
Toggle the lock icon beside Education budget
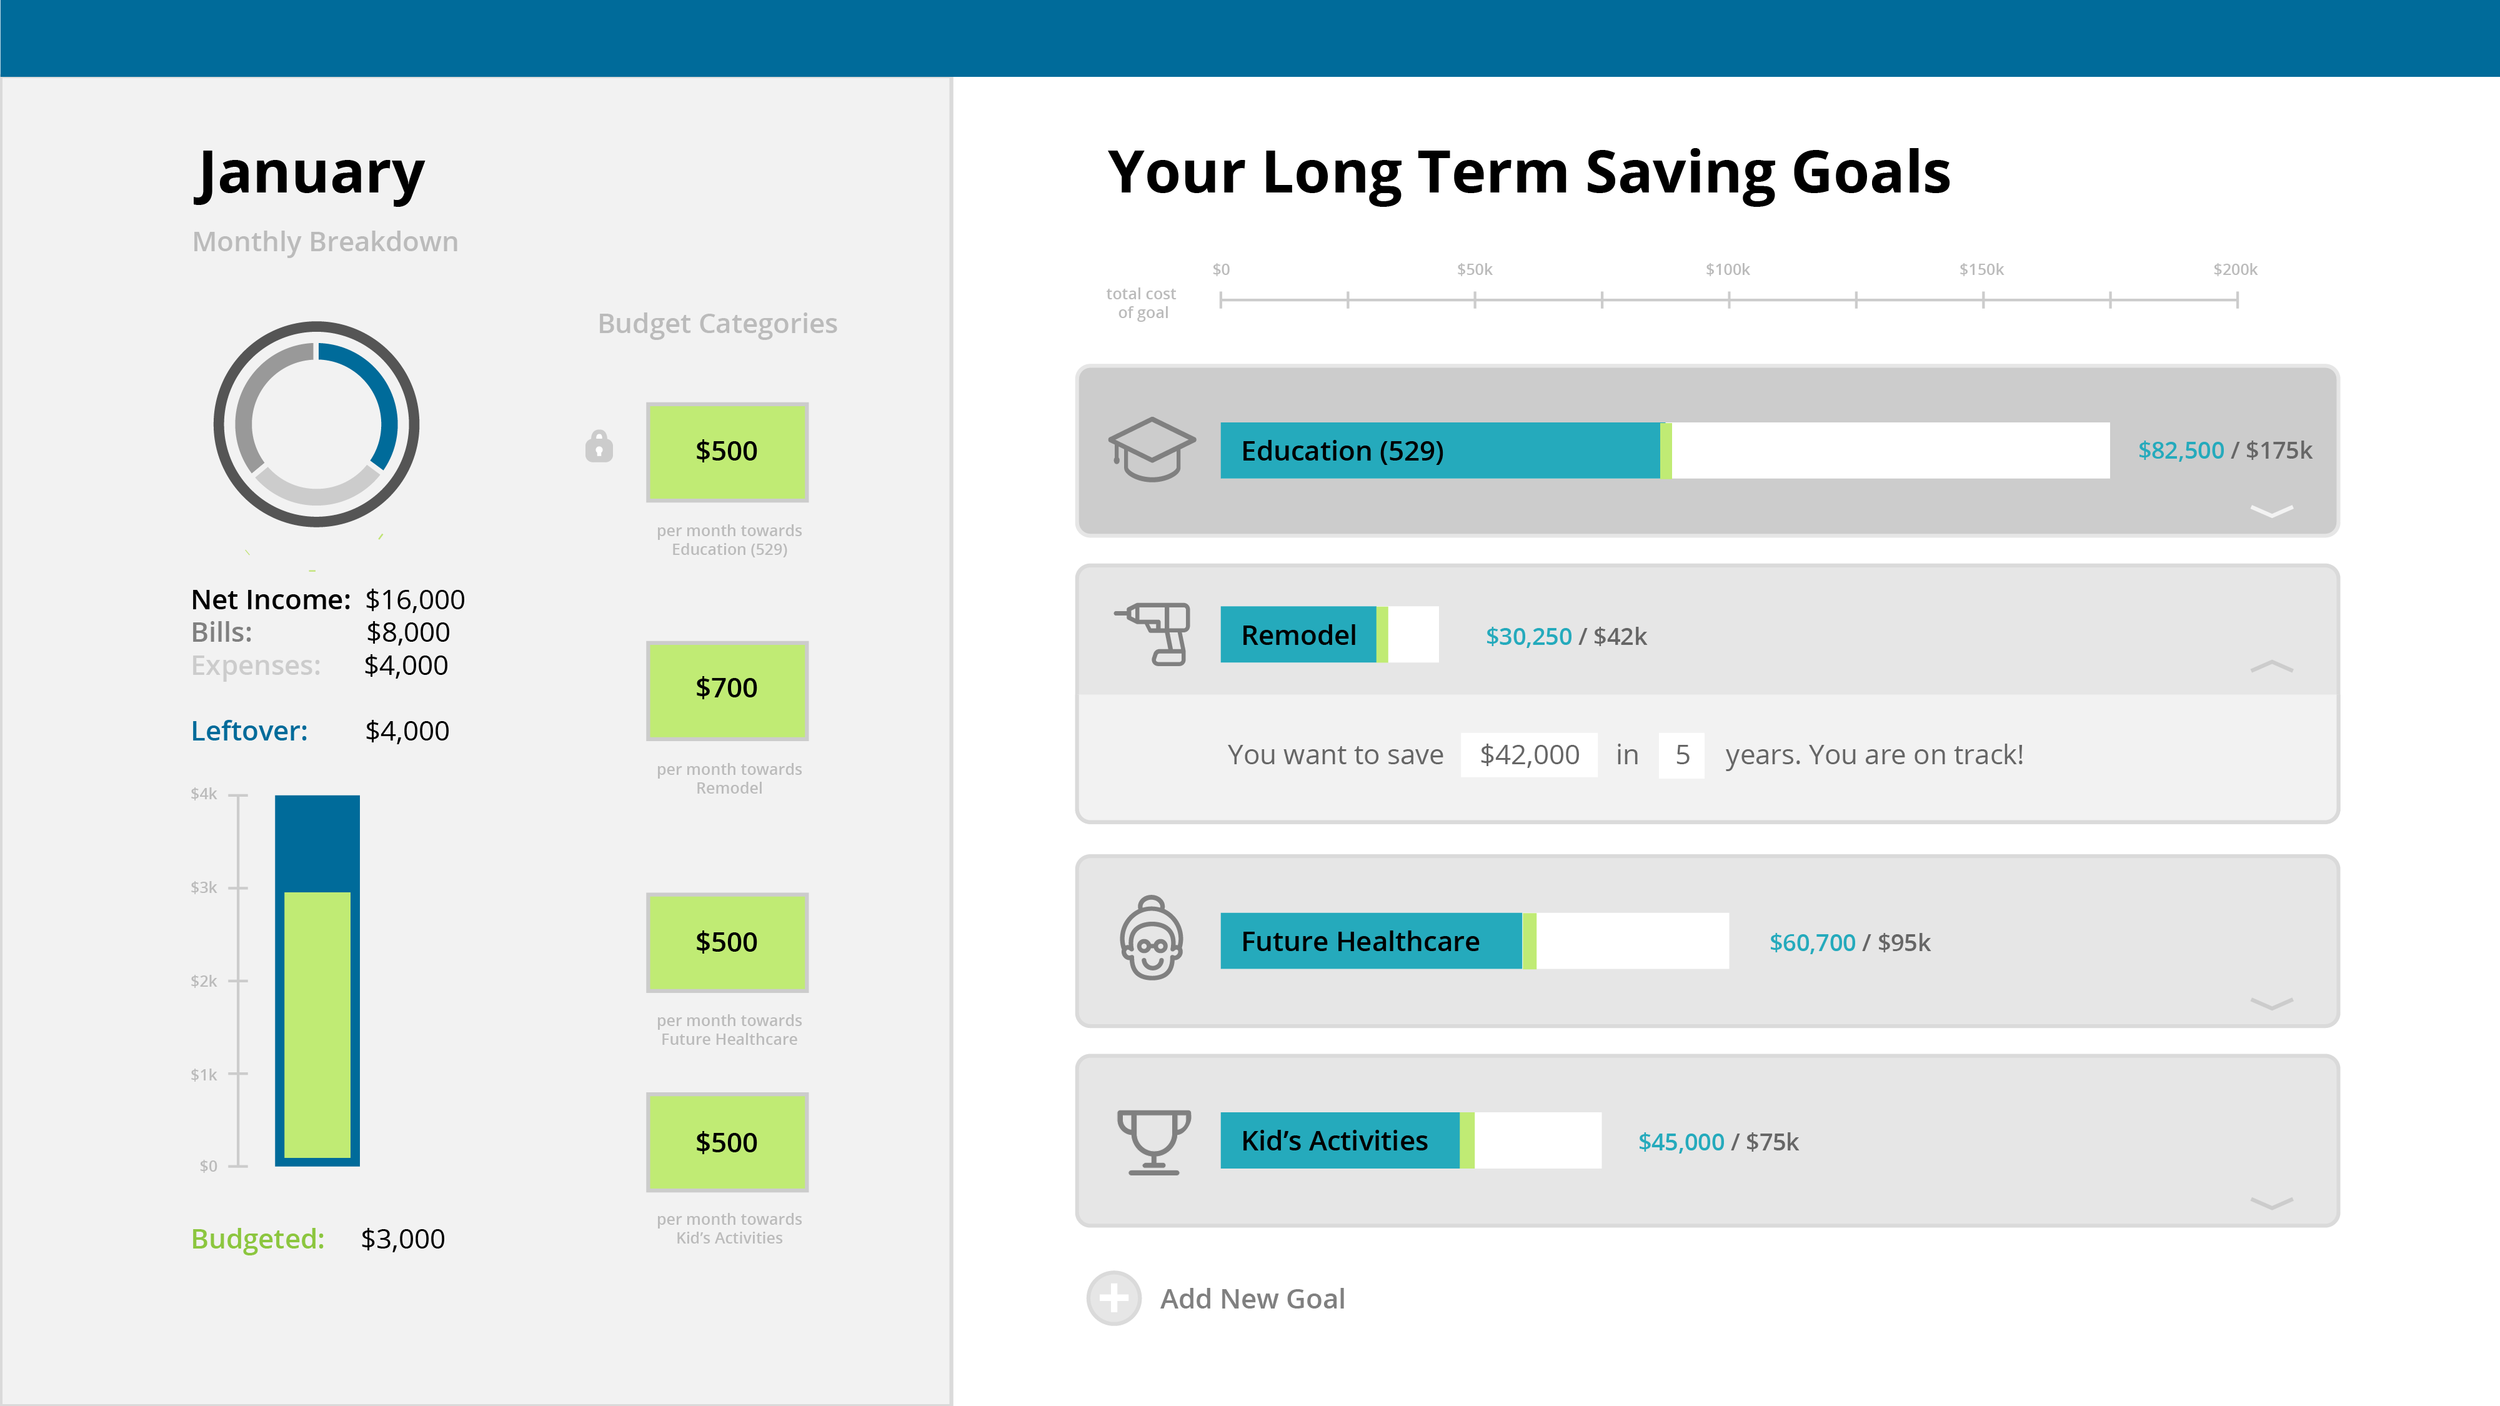click(599, 446)
